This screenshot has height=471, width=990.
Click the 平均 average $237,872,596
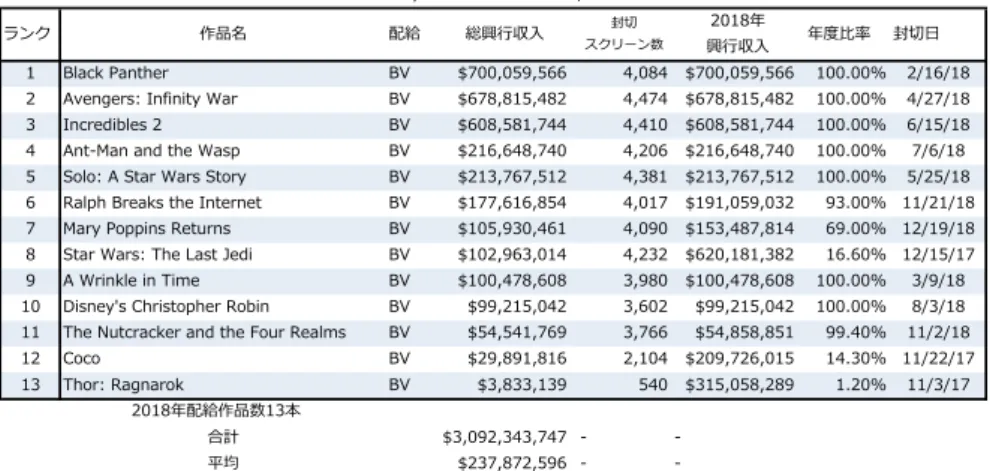(512, 463)
